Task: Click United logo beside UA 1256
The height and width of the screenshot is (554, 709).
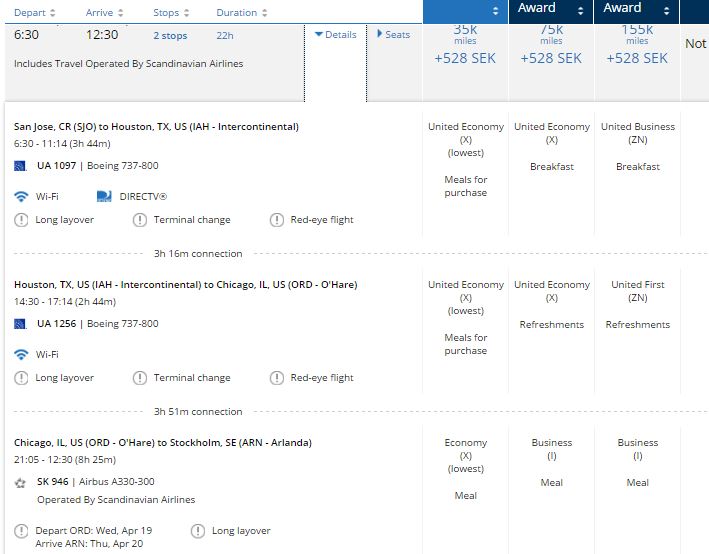Action: (x=21, y=324)
